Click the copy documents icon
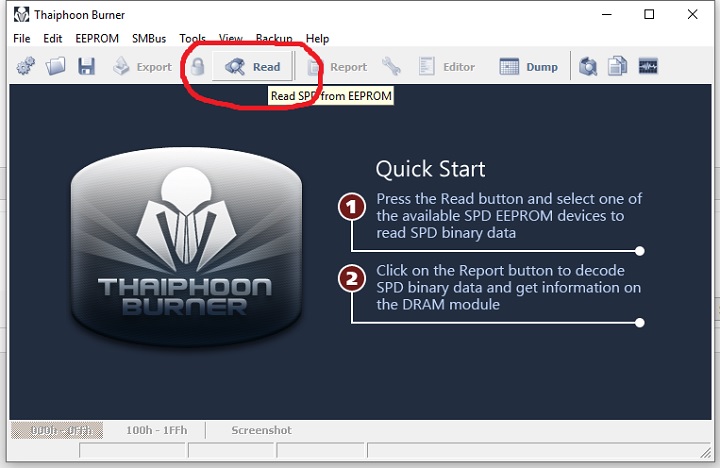 [x=618, y=67]
